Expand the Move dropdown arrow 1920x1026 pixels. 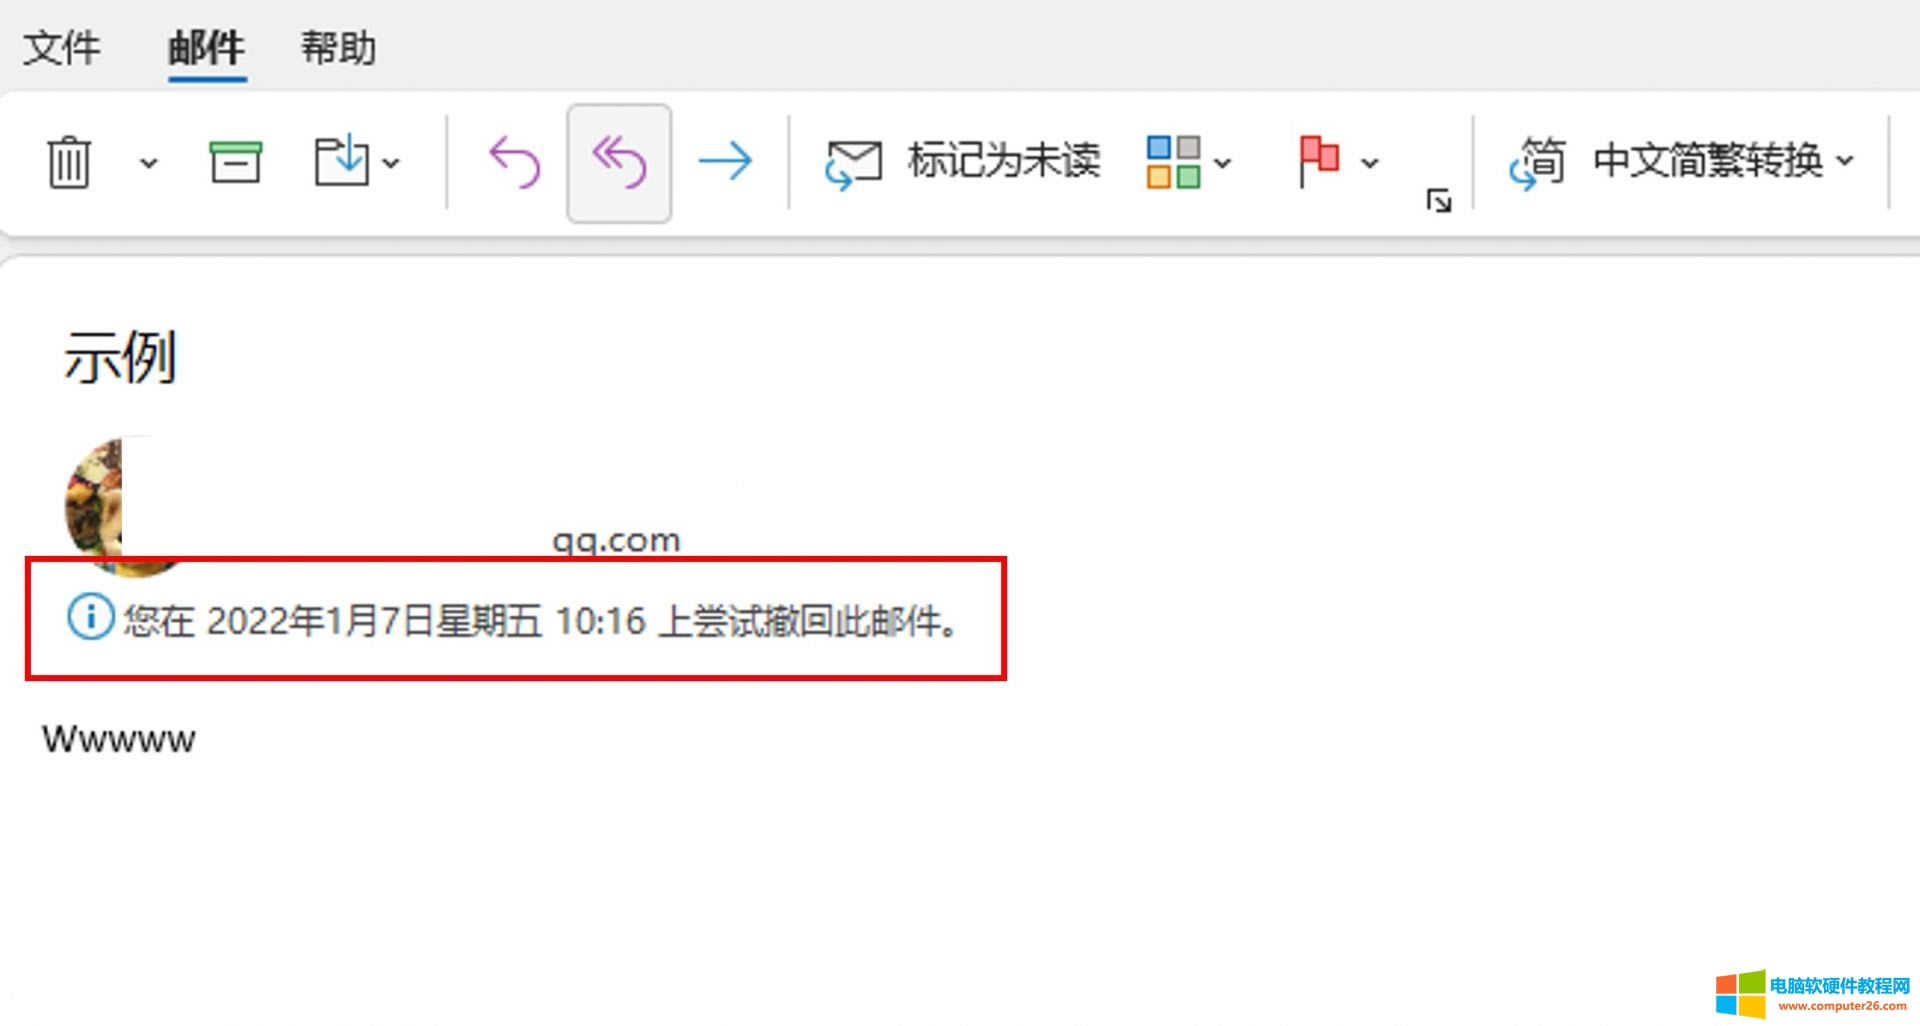click(x=391, y=163)
